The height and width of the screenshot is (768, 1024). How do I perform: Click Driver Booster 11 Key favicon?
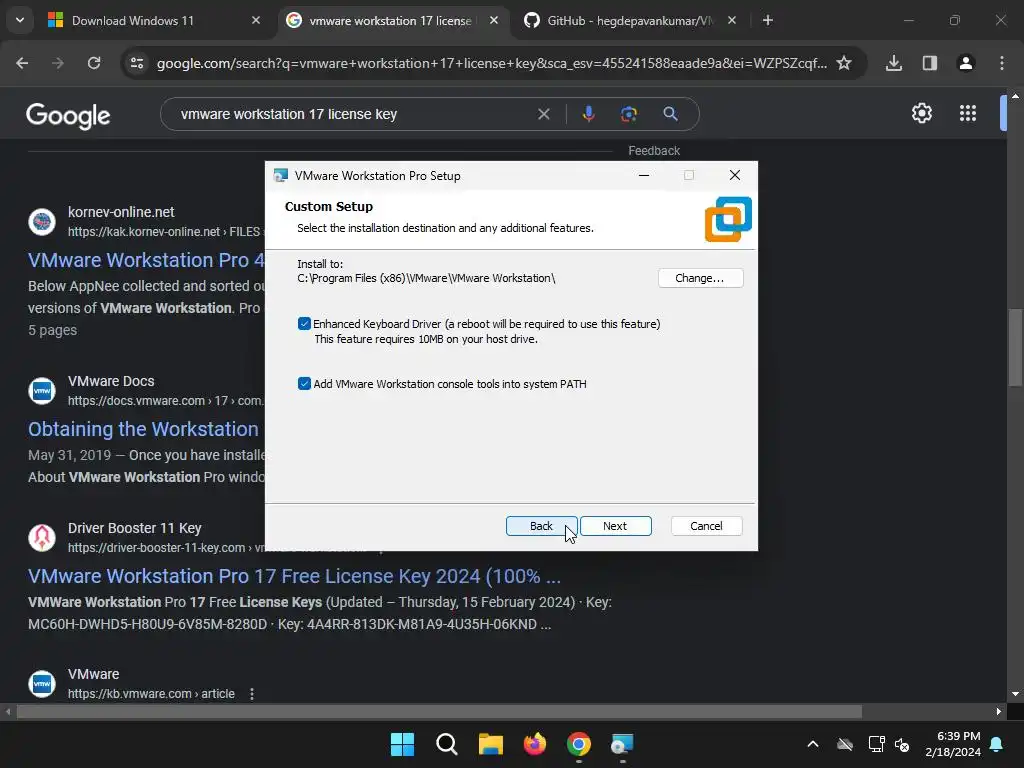tap(42, 537)
